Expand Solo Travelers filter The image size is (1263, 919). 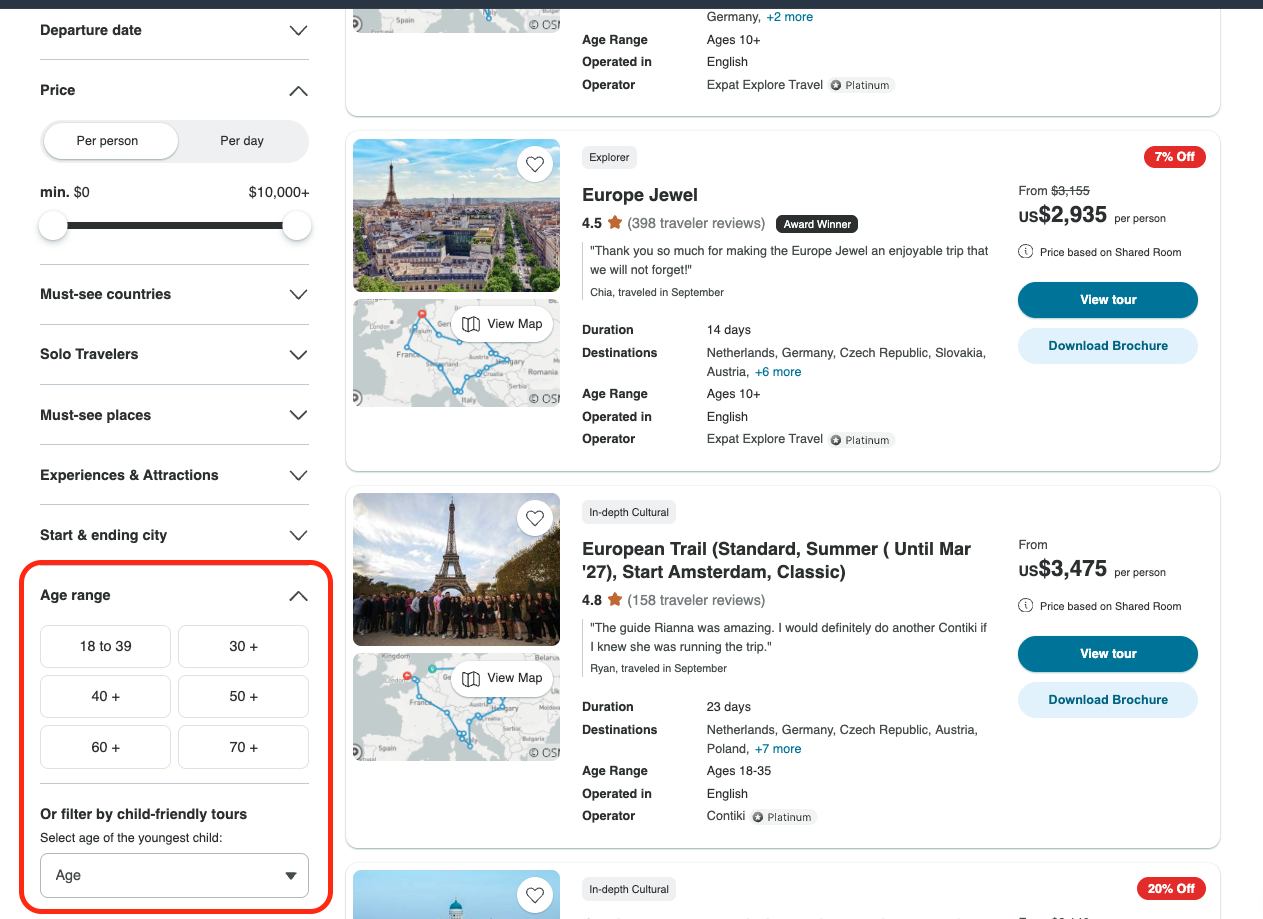pos(174,354)
